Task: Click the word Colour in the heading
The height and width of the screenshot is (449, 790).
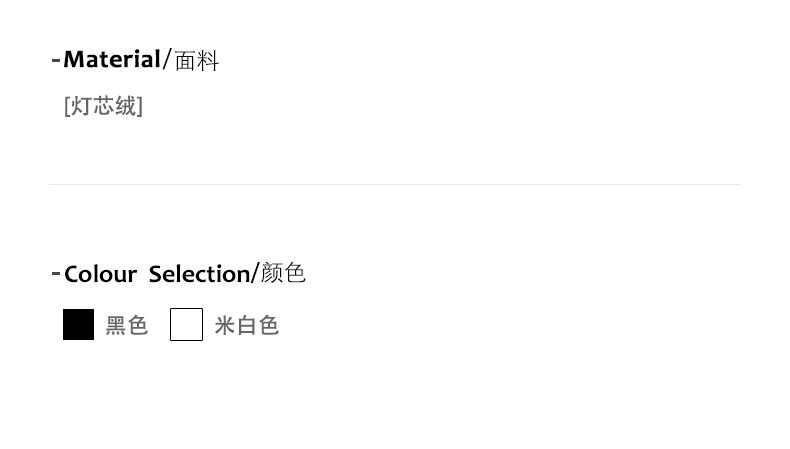Action: [x=100, y=274]
